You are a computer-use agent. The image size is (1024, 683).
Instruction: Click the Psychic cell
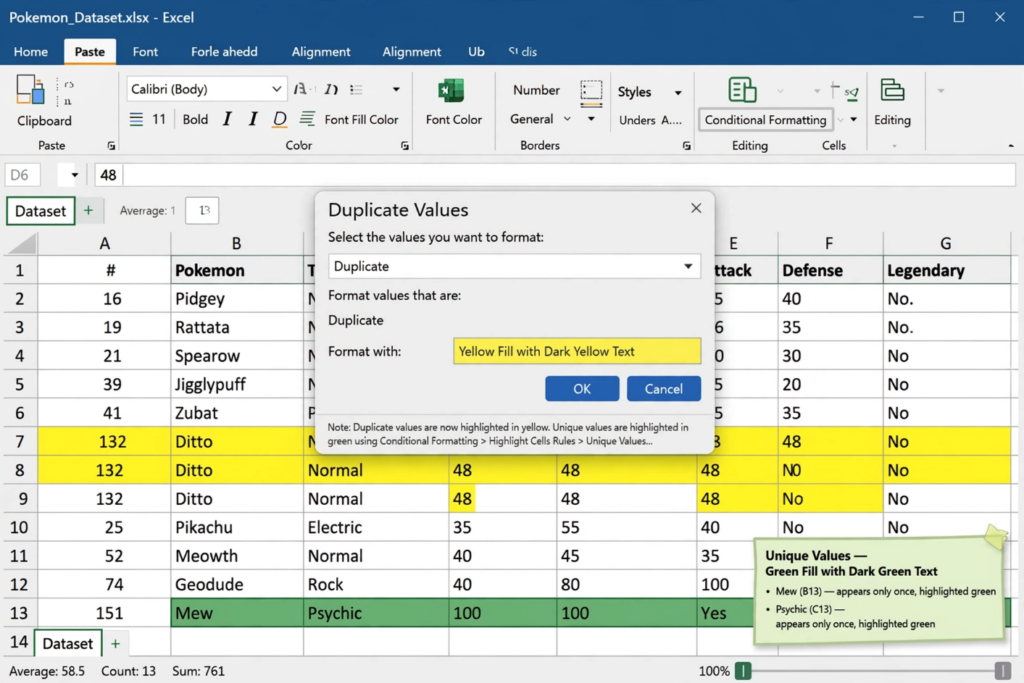coord(376,613)
